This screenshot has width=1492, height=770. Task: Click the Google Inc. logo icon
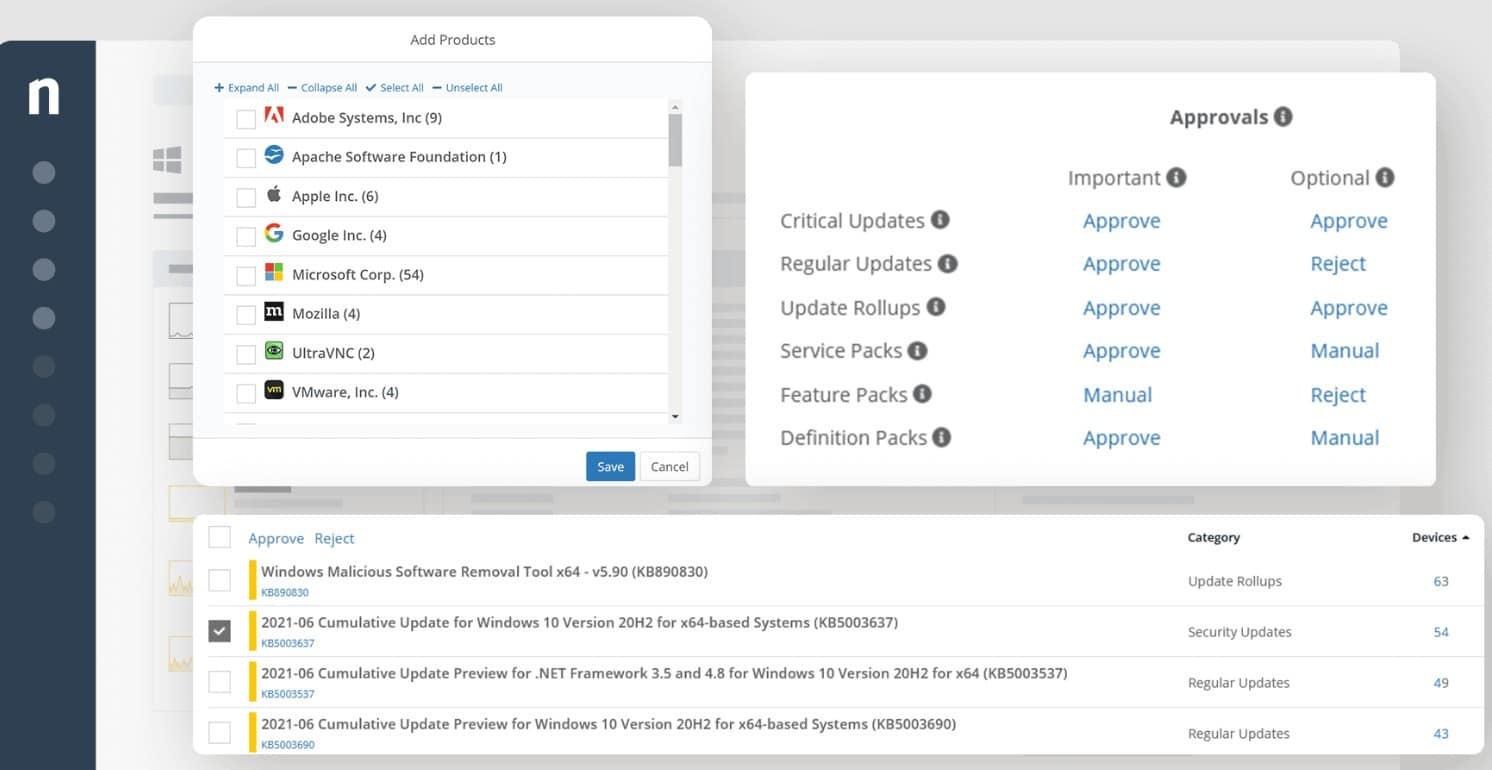pos(274,233)
